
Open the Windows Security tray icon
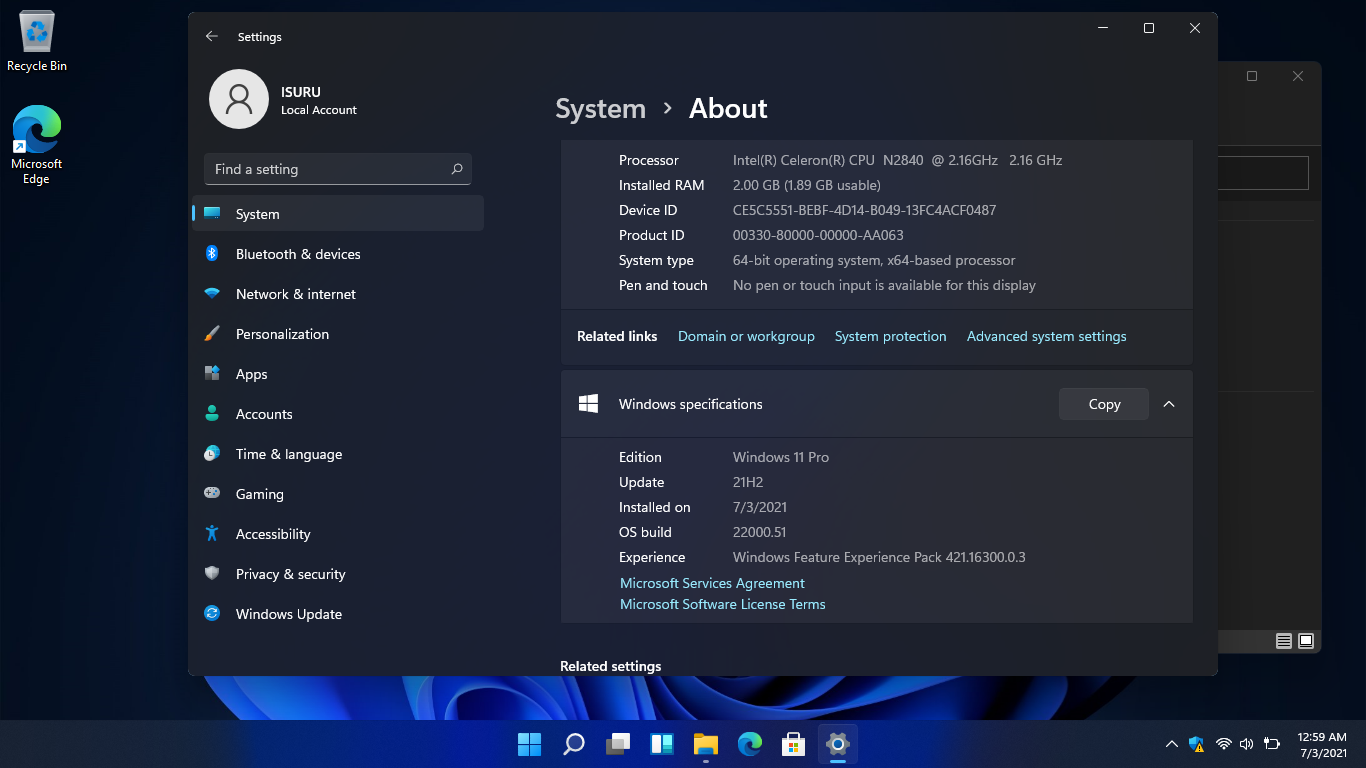(1197, 744)
